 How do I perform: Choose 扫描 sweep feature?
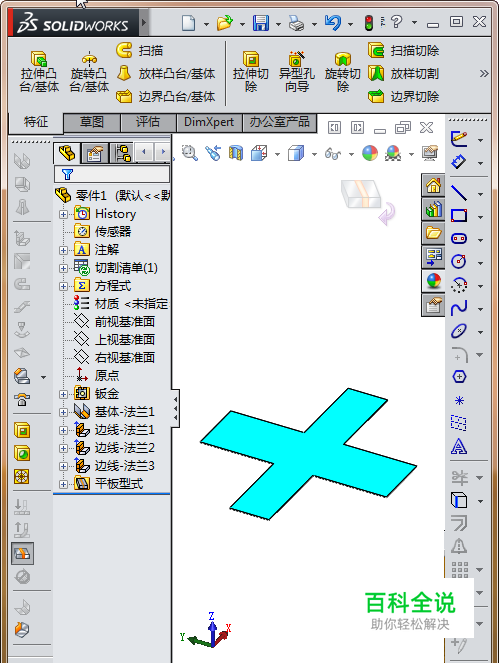click(x=140, y=51)
